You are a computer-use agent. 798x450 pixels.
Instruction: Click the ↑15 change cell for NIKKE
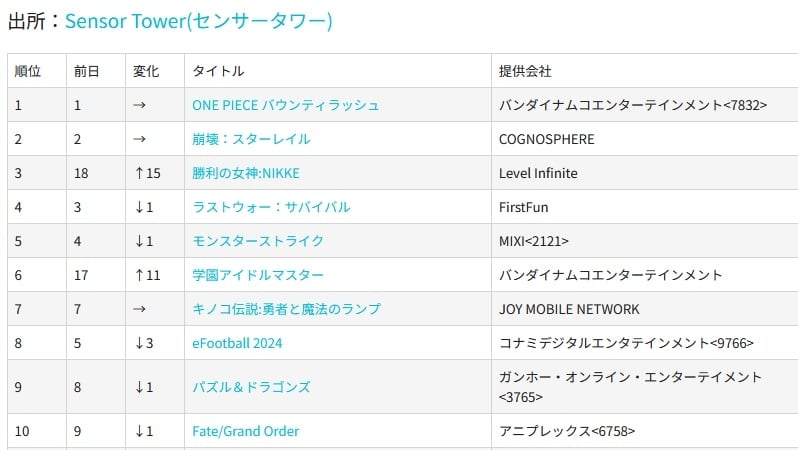click(x=147, y=173)
